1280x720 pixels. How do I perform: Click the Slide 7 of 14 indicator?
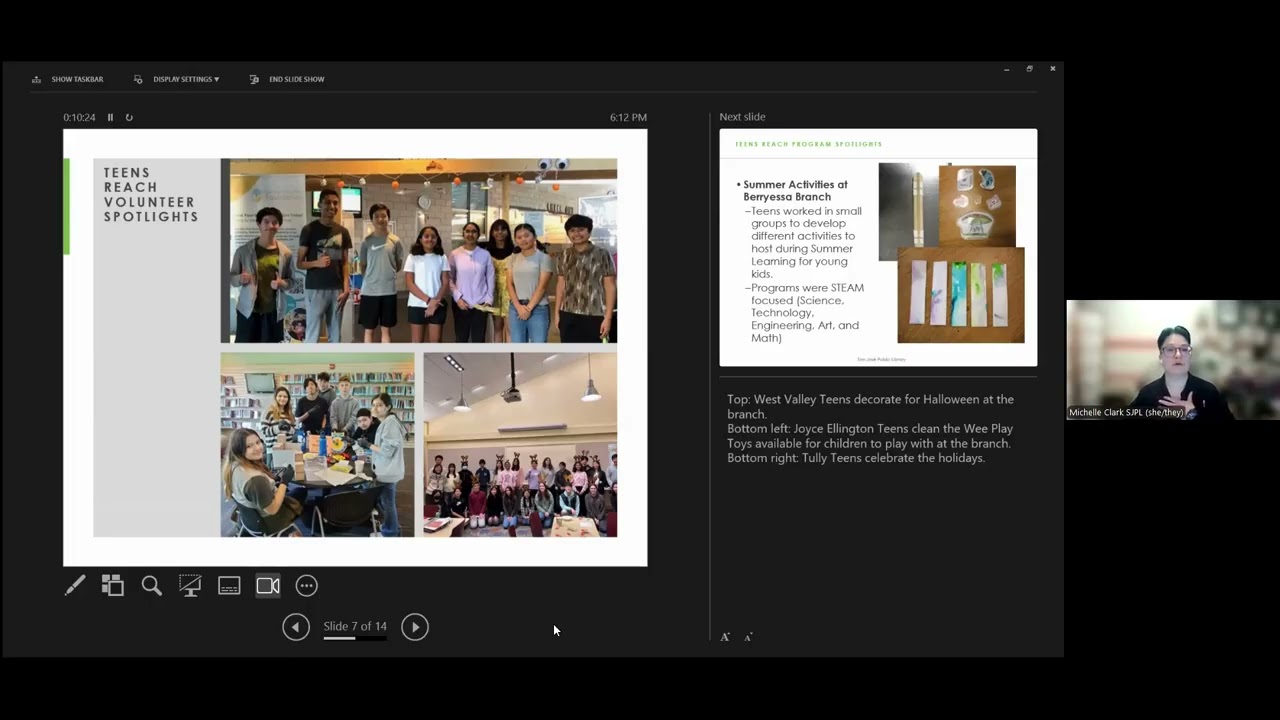(x=355, y=626)
